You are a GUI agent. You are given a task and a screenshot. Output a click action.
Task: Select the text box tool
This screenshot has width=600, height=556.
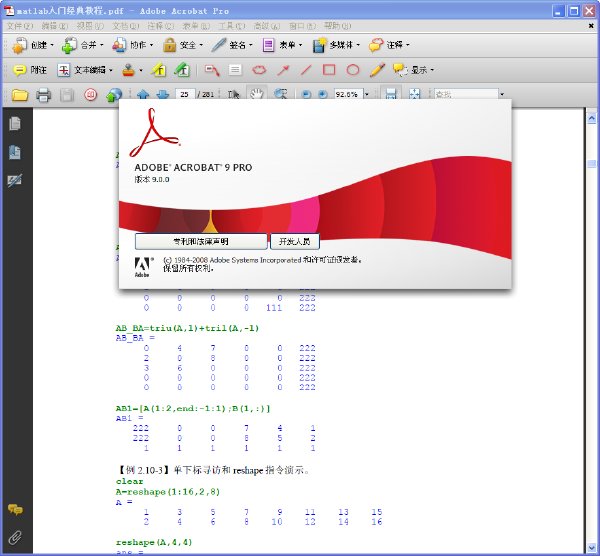(x=235, y=70)
